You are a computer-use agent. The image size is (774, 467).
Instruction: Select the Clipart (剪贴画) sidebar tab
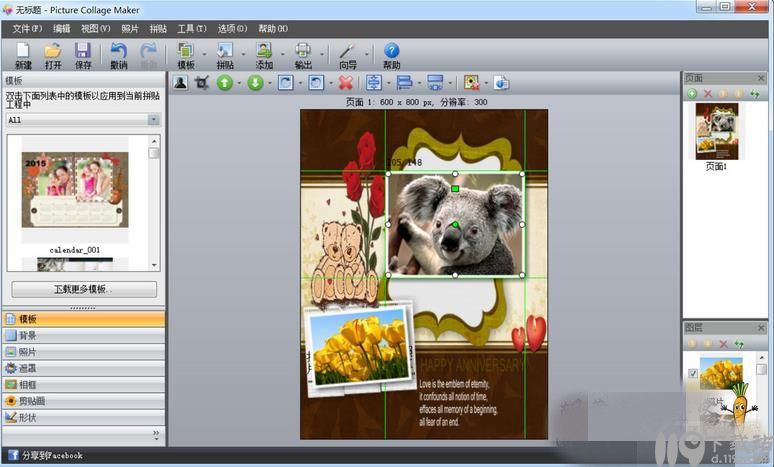click(84, 401)
